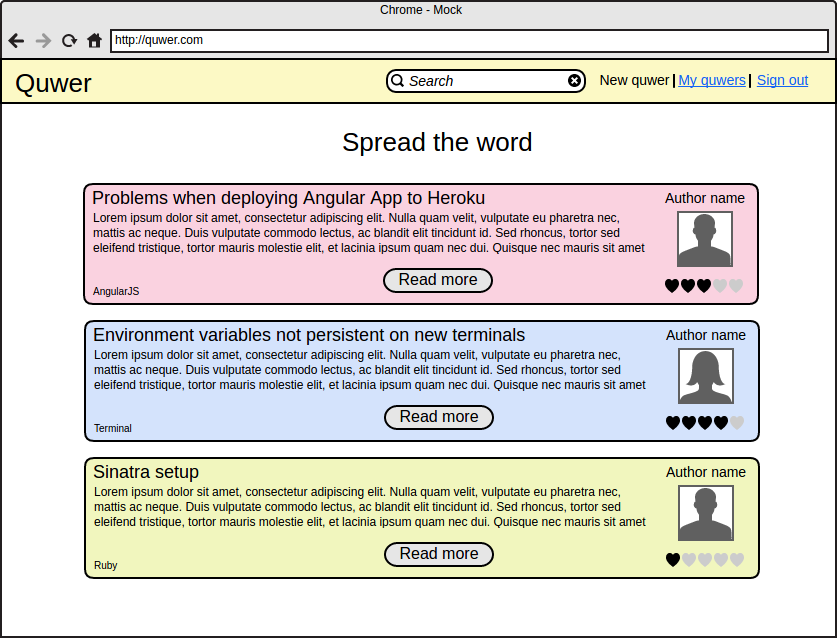The height and width of the screenshot is (638, 837).
Task: Read more of the Environment variables post
Action: click(x=439, y=417)
